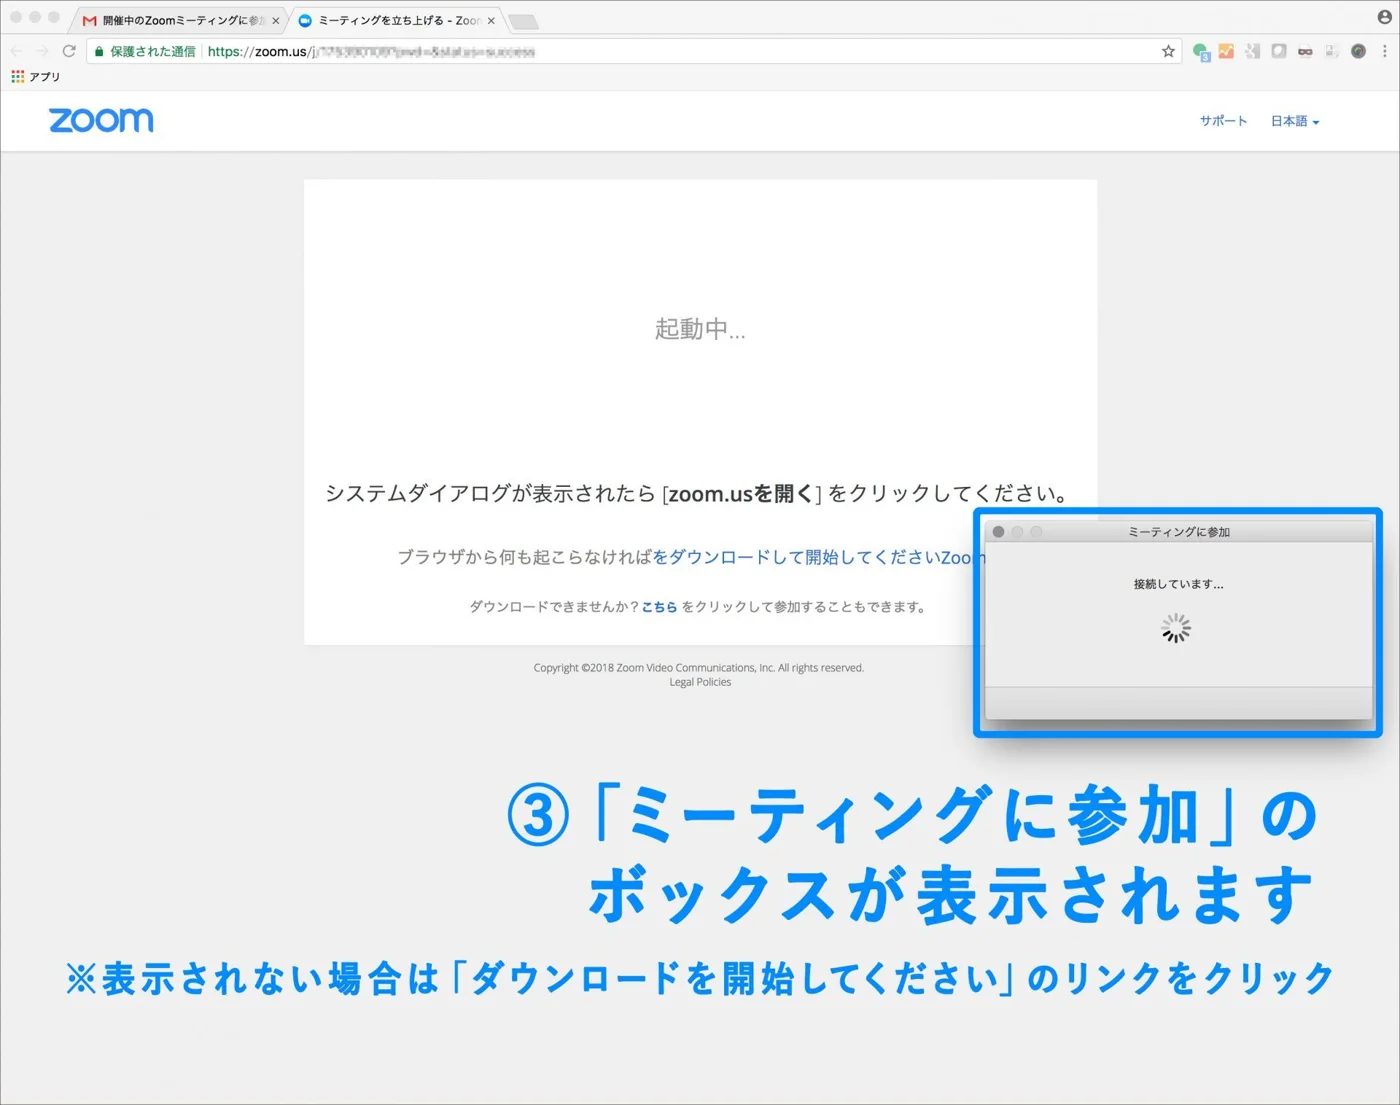The width and height of the screenshot is (1400, 1105).
Task: Click the Chrome window red close button
Action: pyautogui.click(x=16, y=17)
